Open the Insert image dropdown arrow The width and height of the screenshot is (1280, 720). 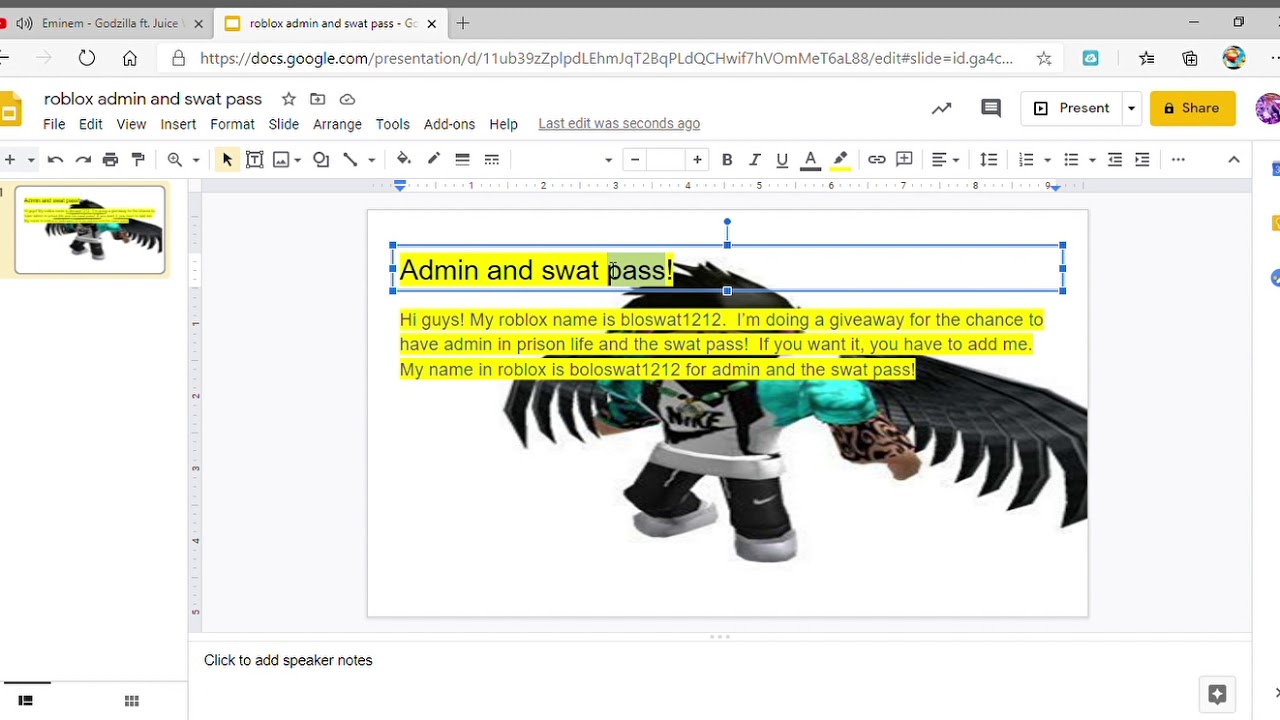tap(298, 160)
